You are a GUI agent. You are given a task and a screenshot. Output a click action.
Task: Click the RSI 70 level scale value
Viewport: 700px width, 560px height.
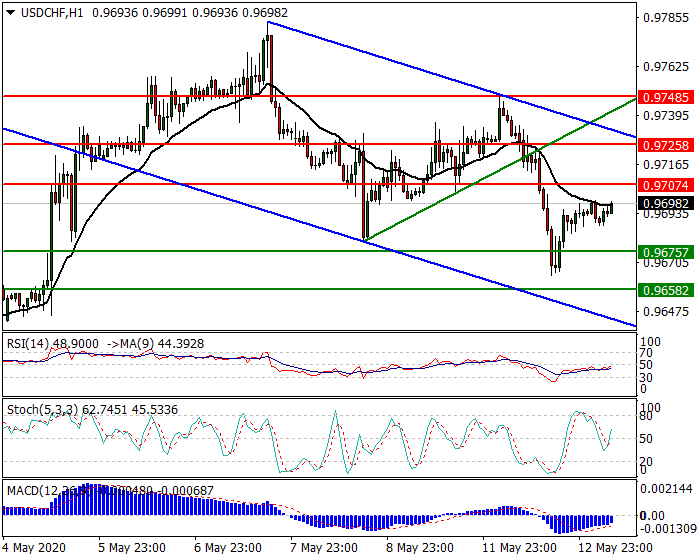pyautogui.click(x=646, y=353)
